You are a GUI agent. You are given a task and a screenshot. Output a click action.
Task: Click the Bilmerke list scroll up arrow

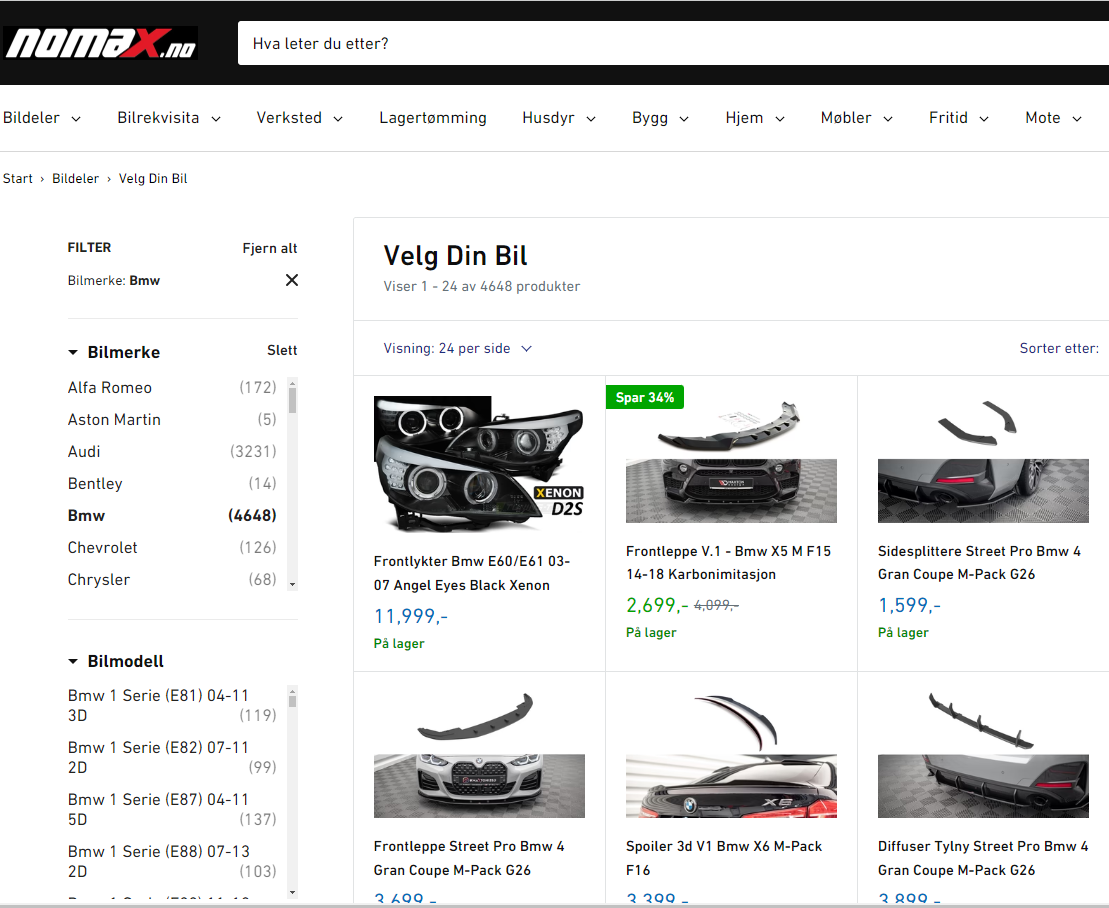click(x=292, y=383)
